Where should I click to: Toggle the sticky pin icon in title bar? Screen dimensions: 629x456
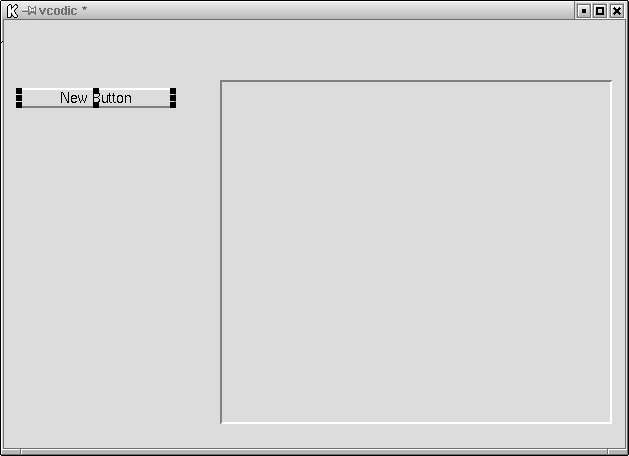[x=29, y=10]
